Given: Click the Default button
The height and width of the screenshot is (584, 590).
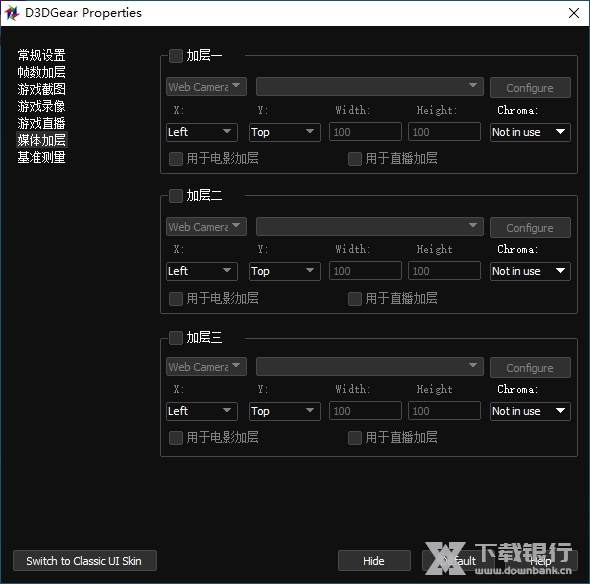Looking at the screenshot, I should tap(458, 561).
